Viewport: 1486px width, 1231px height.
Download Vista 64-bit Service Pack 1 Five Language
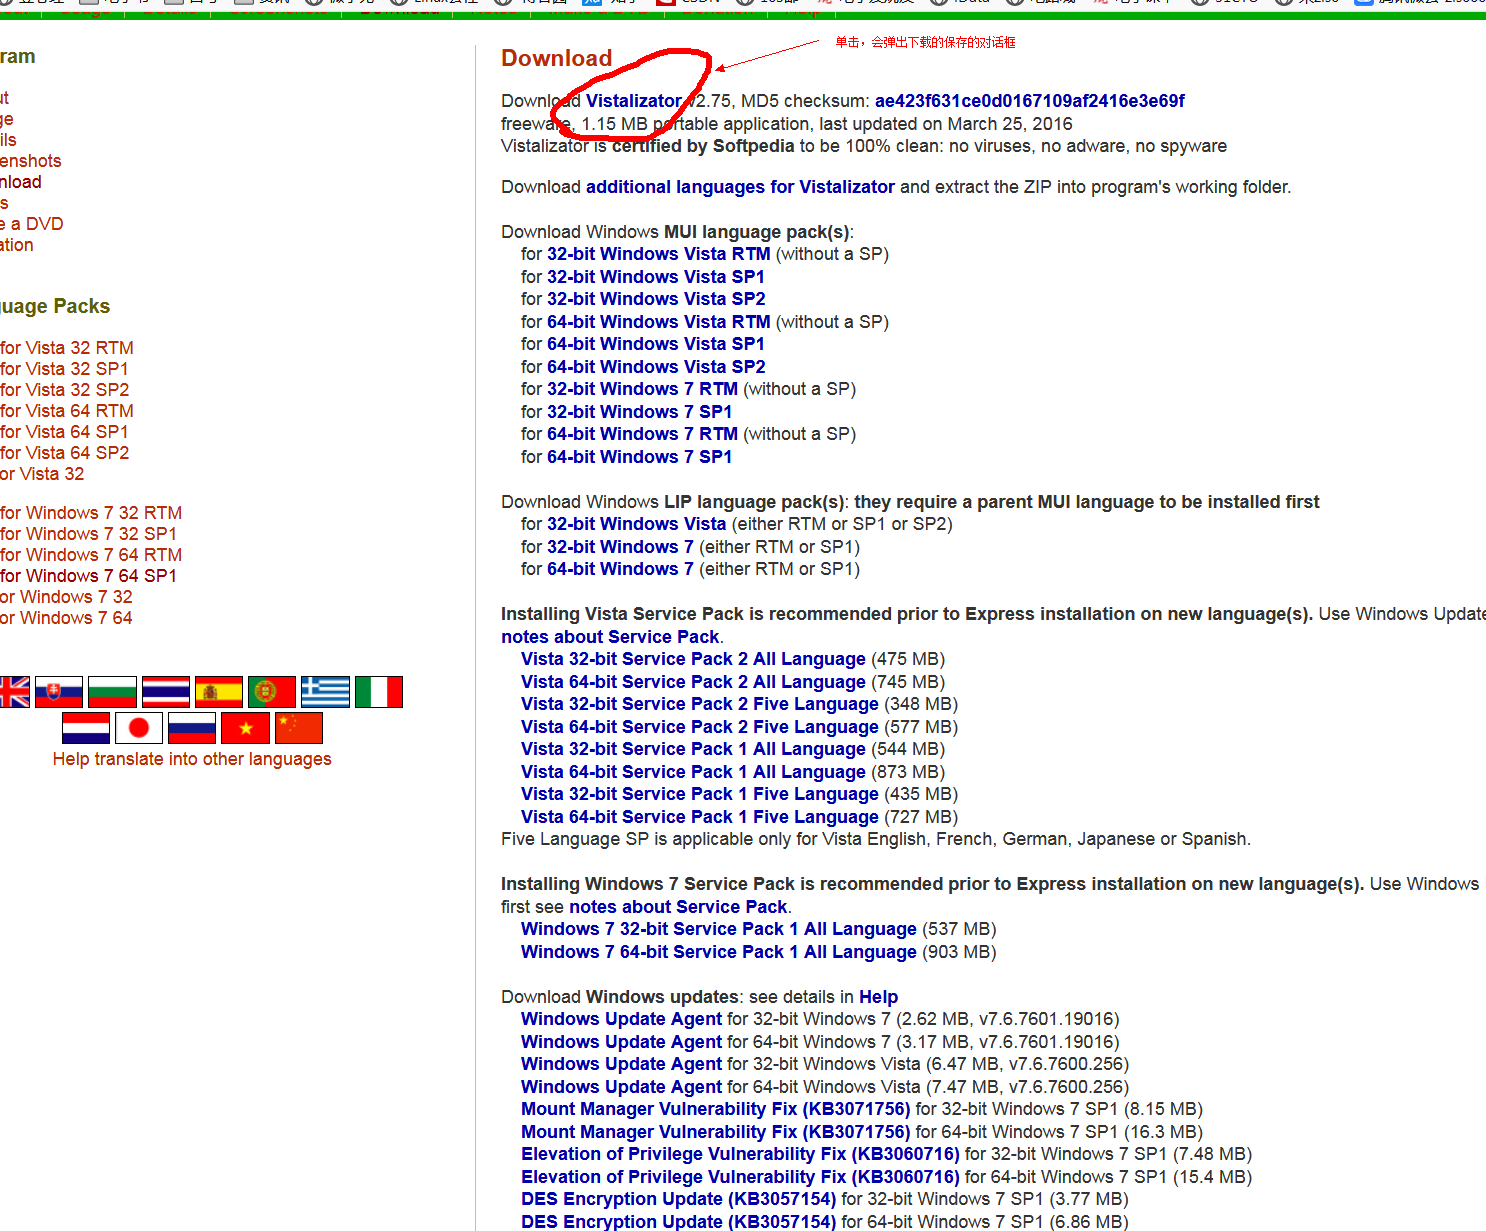coord(700,817)
